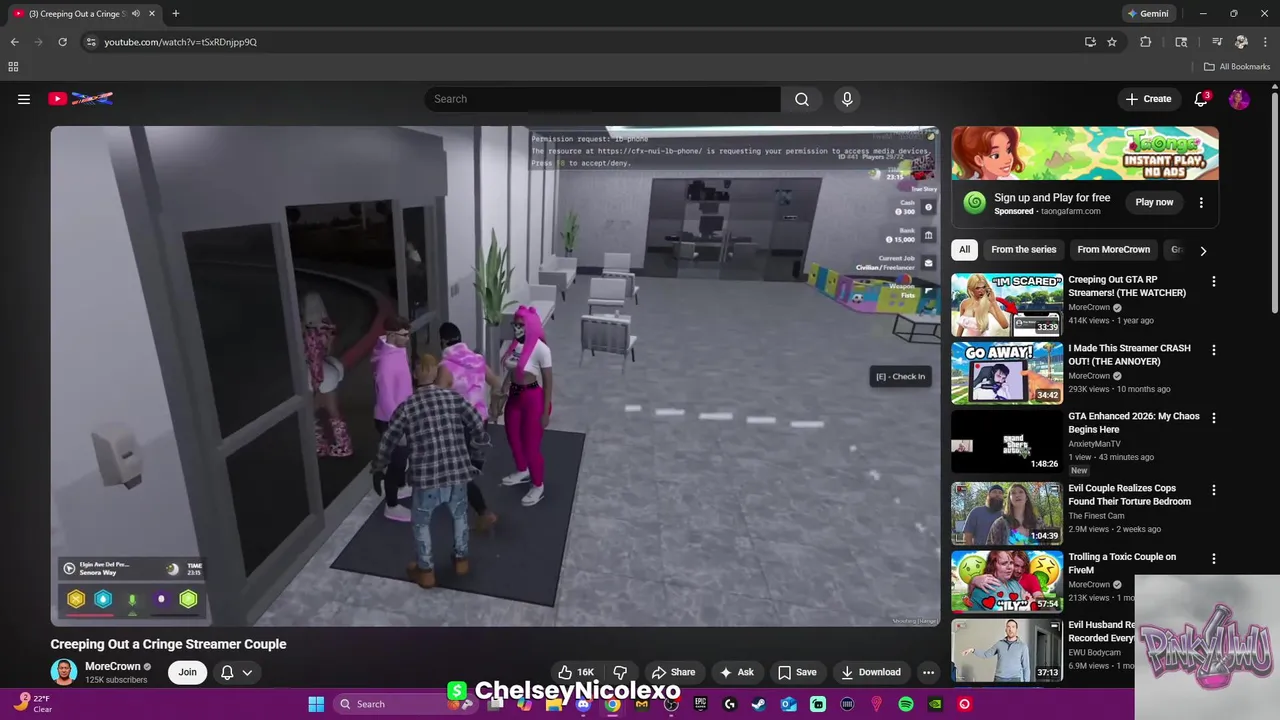Viewport: 1280px width, 720px height.
Task: Join the MoreCrown channel membership
Action: 187,672
